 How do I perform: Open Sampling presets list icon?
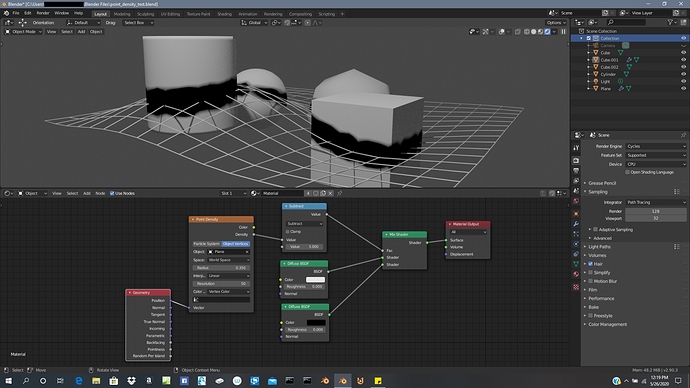pos(677,192)
